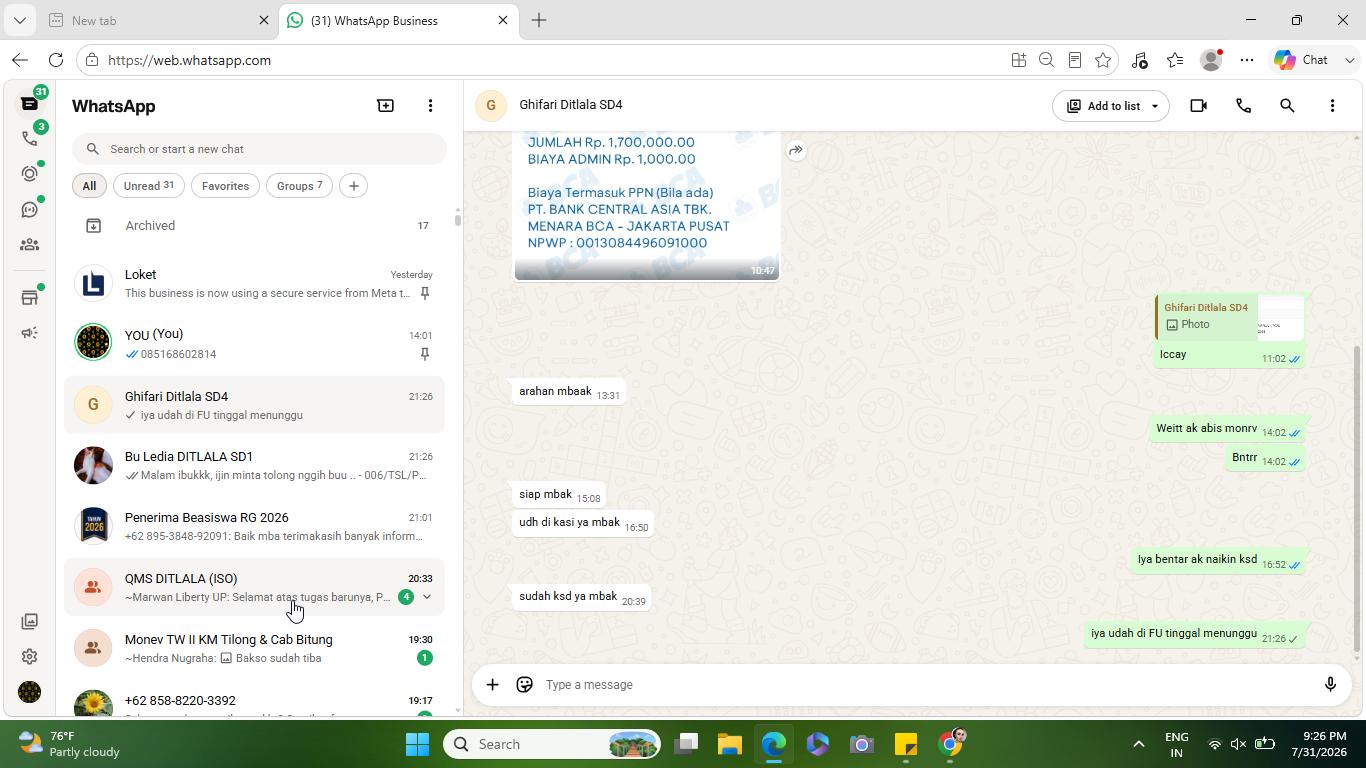The image size is (1366, 768).
Task: Start a voice call in chat header
Action: (1243, 105)
